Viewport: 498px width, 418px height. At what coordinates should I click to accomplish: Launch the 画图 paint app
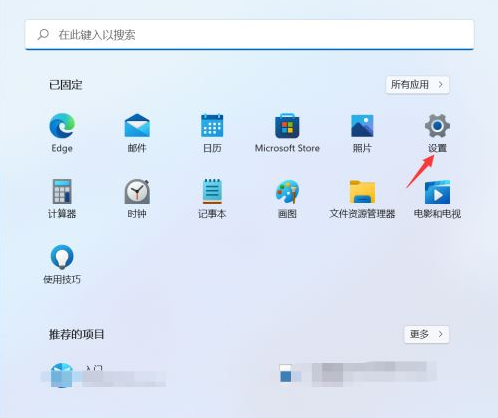coord(287,199)
